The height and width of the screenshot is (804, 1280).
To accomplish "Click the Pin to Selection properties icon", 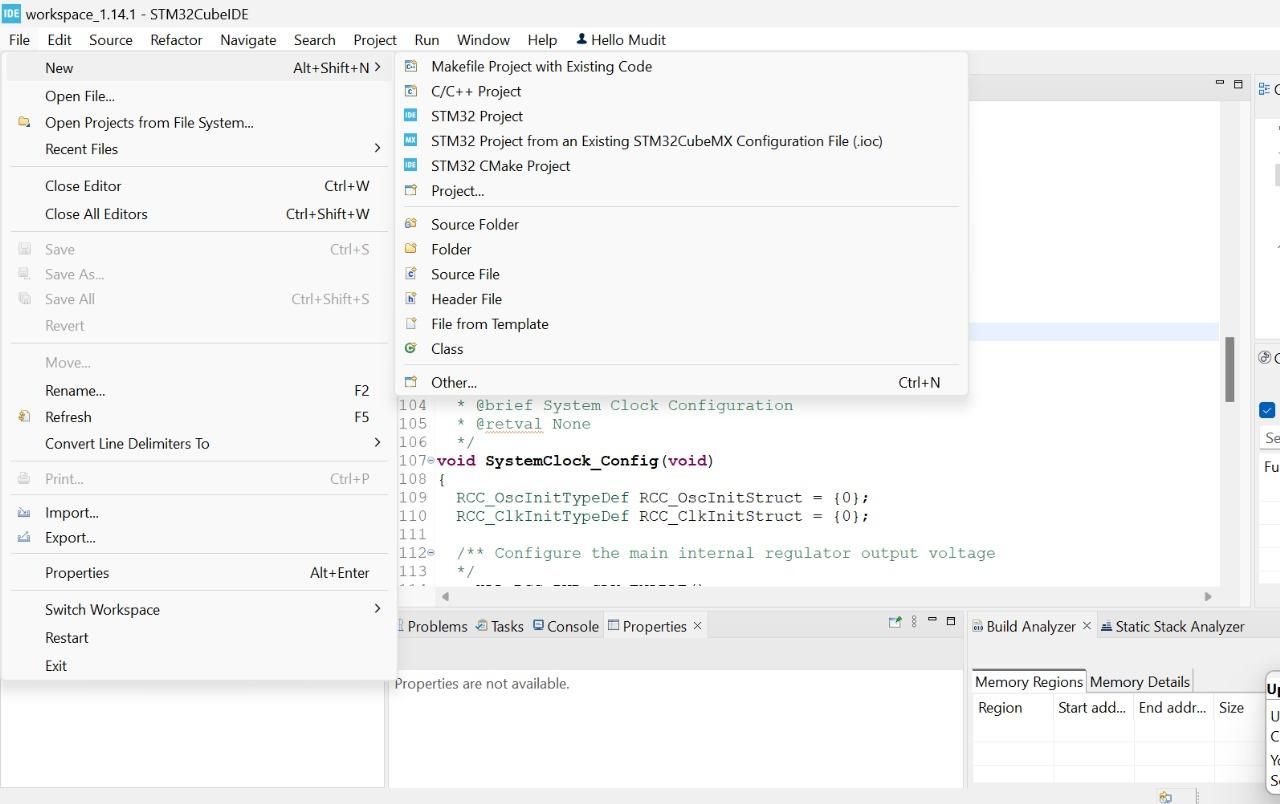I will point(894,622).
